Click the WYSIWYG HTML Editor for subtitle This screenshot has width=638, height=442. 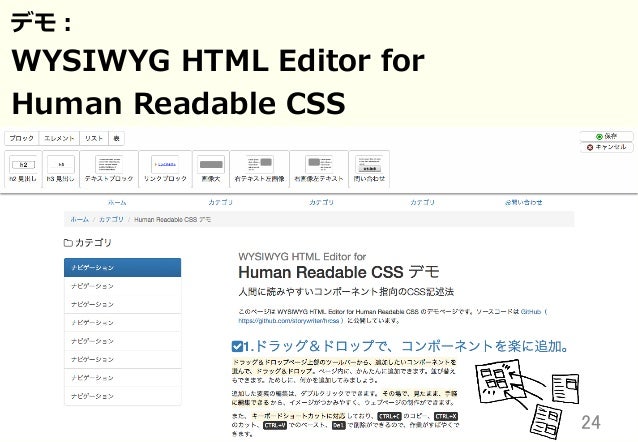point(302,257)
